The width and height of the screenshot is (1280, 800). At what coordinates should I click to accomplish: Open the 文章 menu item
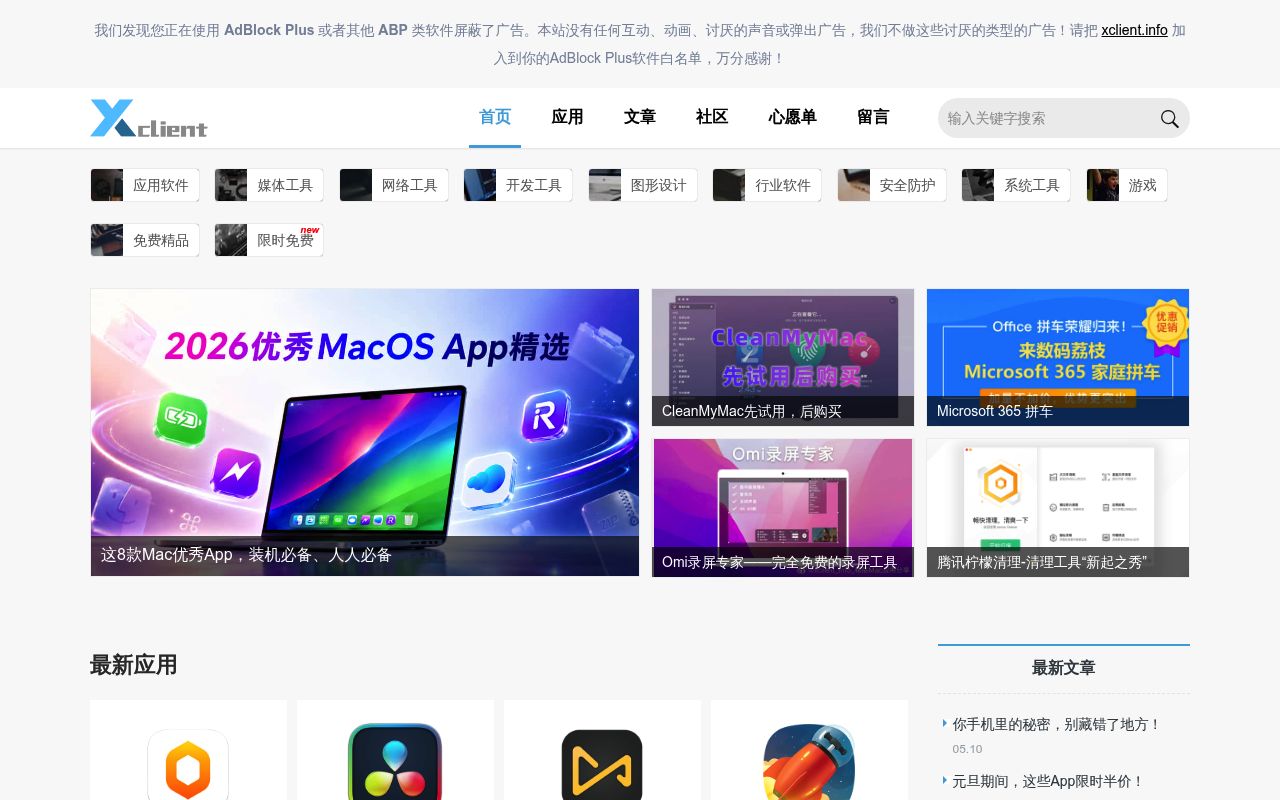click(x=640, y=117)
